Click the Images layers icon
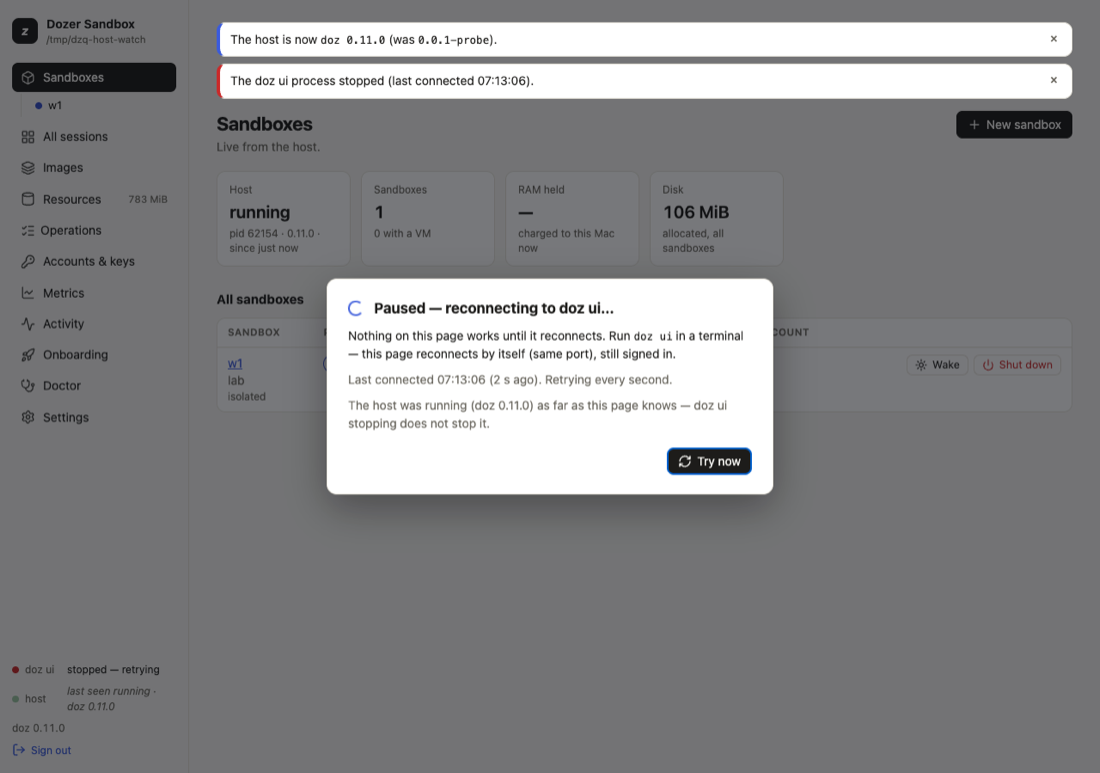Image resolution: width=1100 pixels, height=773 pixels. point(28,168)
